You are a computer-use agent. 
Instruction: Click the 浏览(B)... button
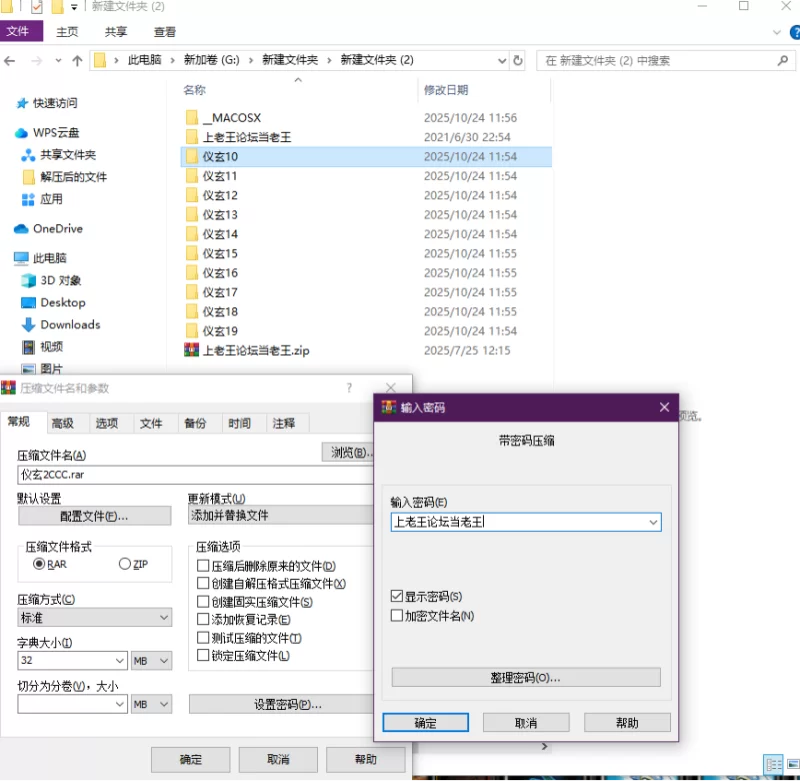coord(348,452)
